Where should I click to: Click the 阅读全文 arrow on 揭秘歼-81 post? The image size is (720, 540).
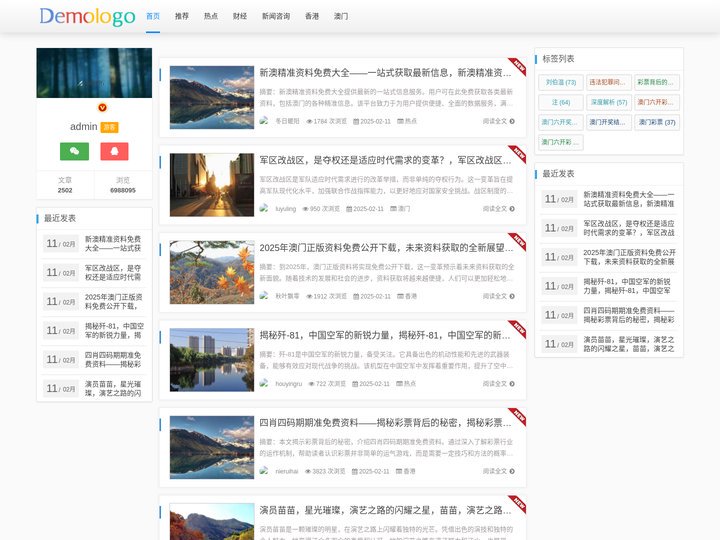tap(512, 383)
